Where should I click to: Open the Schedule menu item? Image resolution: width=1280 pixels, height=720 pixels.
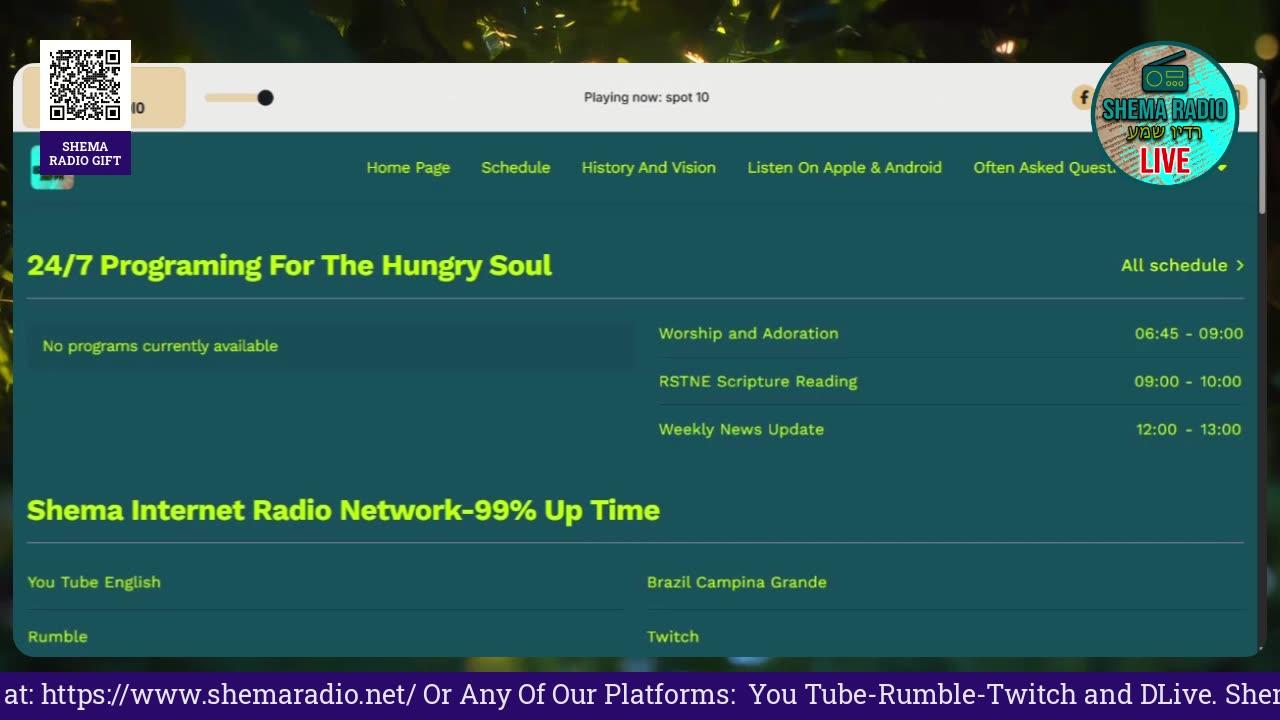[515, 167]
